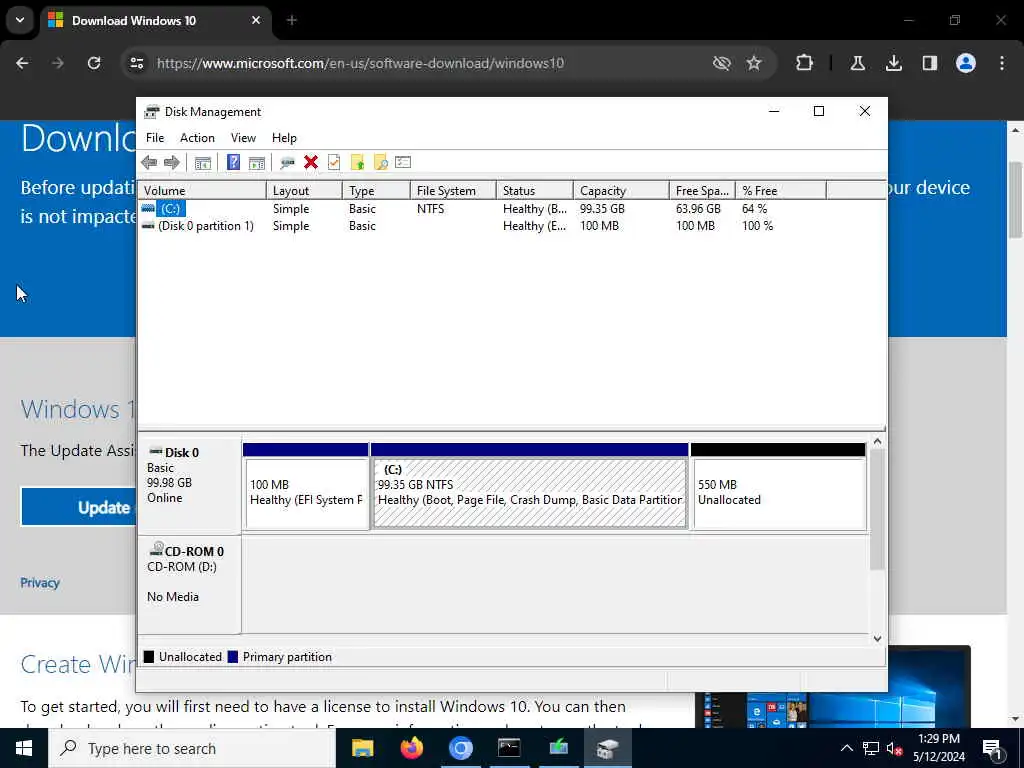Sort by the % Free column header
This screenshot has width=1024, height=768.
tap(780, 191)
